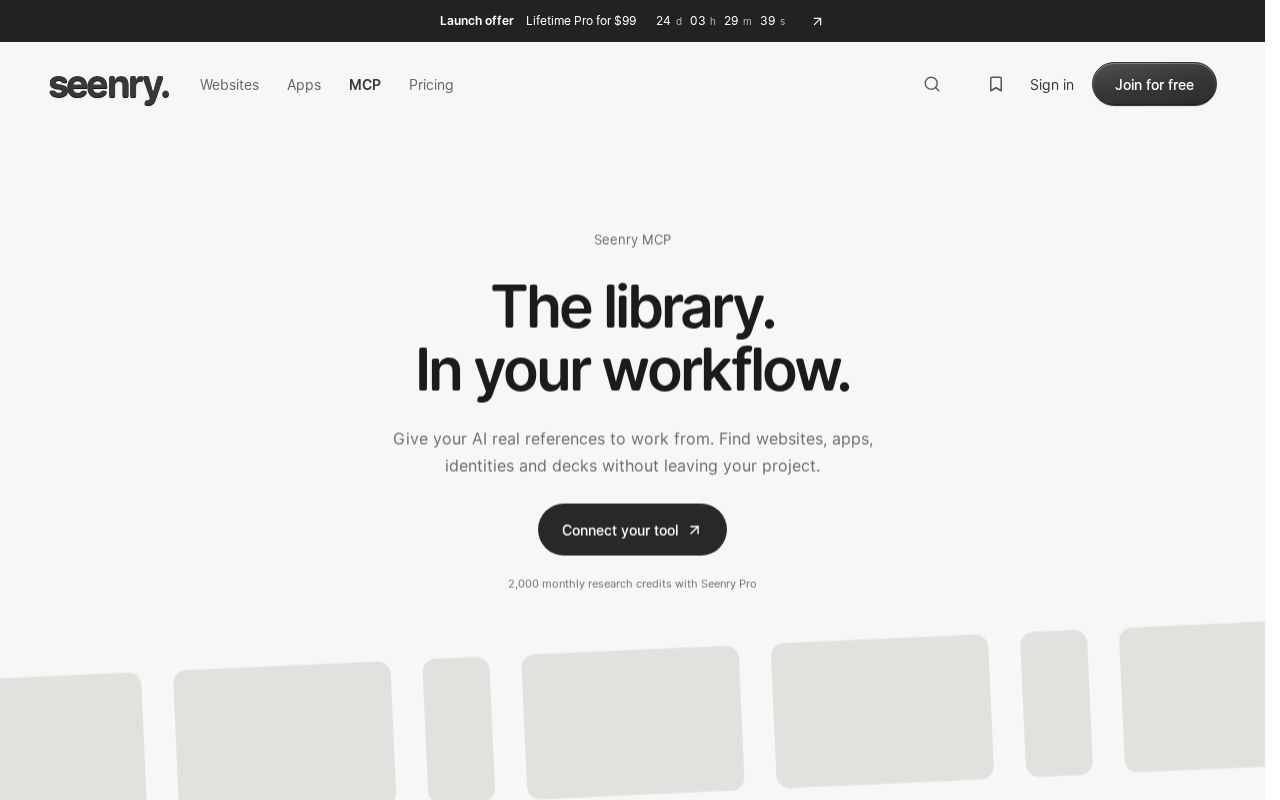This screenshot has height=800, width=1280.
Task: Click the countdown days value '24'
Action: click(663, 21)
